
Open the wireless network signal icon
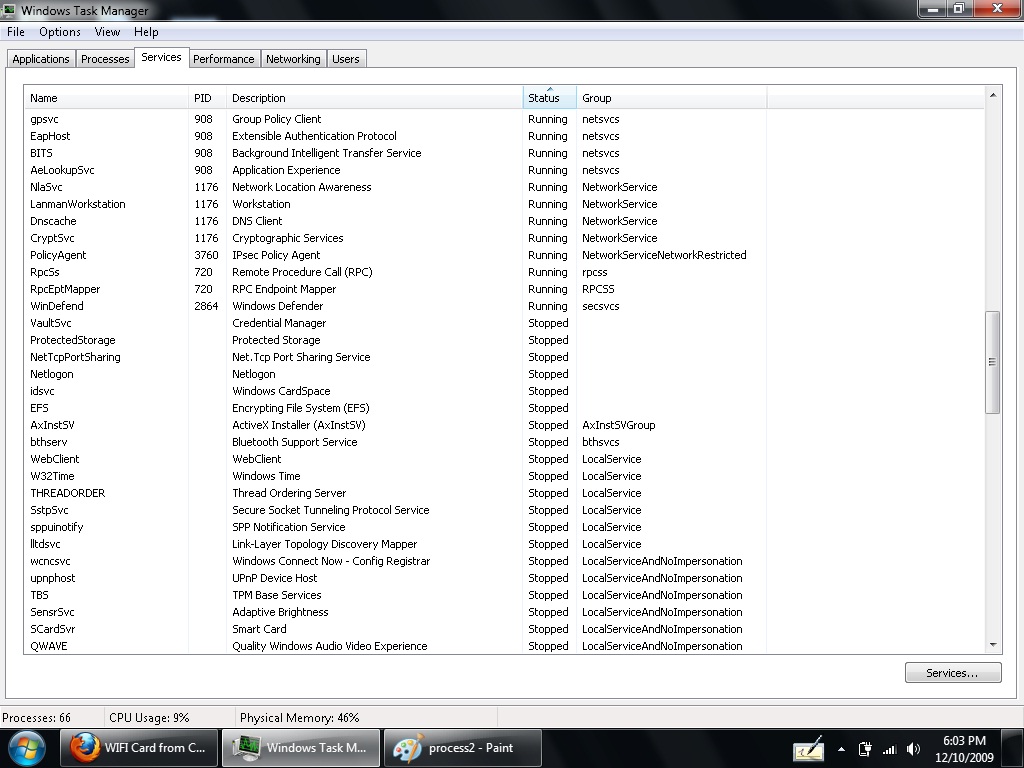[x=889, y=750]
